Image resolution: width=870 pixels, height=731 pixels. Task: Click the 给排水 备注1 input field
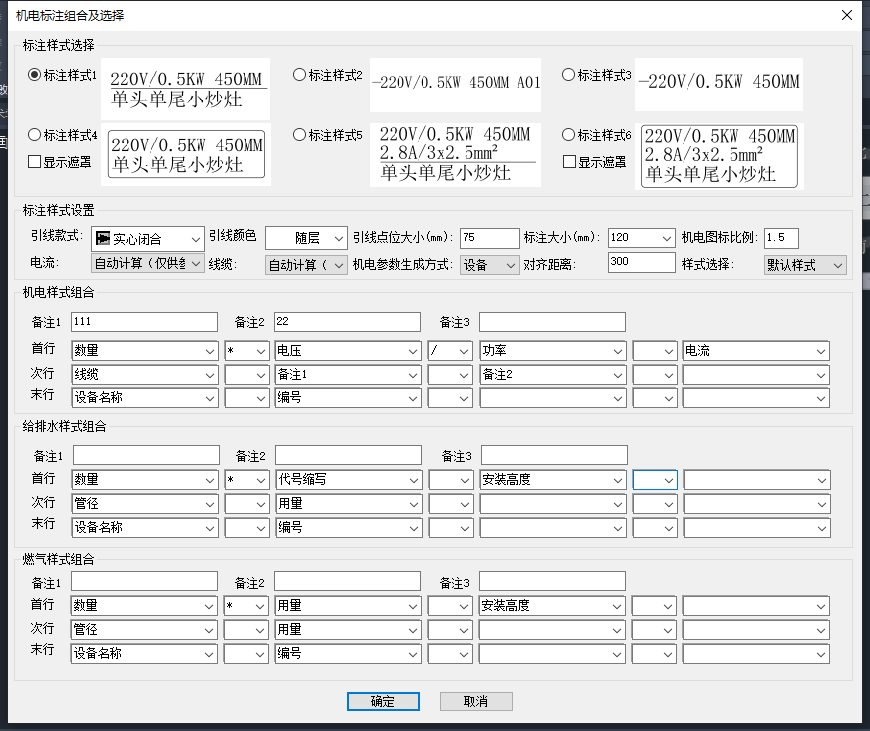146,455
